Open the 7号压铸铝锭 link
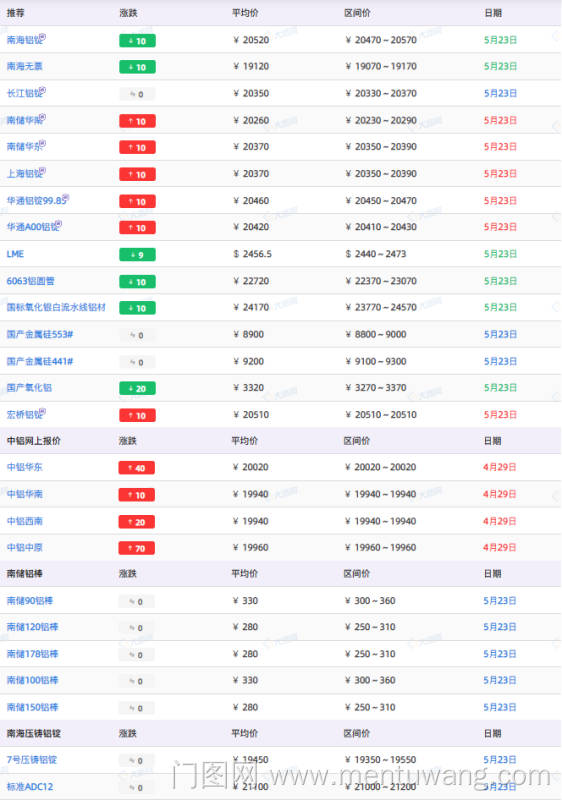562x800 pixels. point(32,760)
